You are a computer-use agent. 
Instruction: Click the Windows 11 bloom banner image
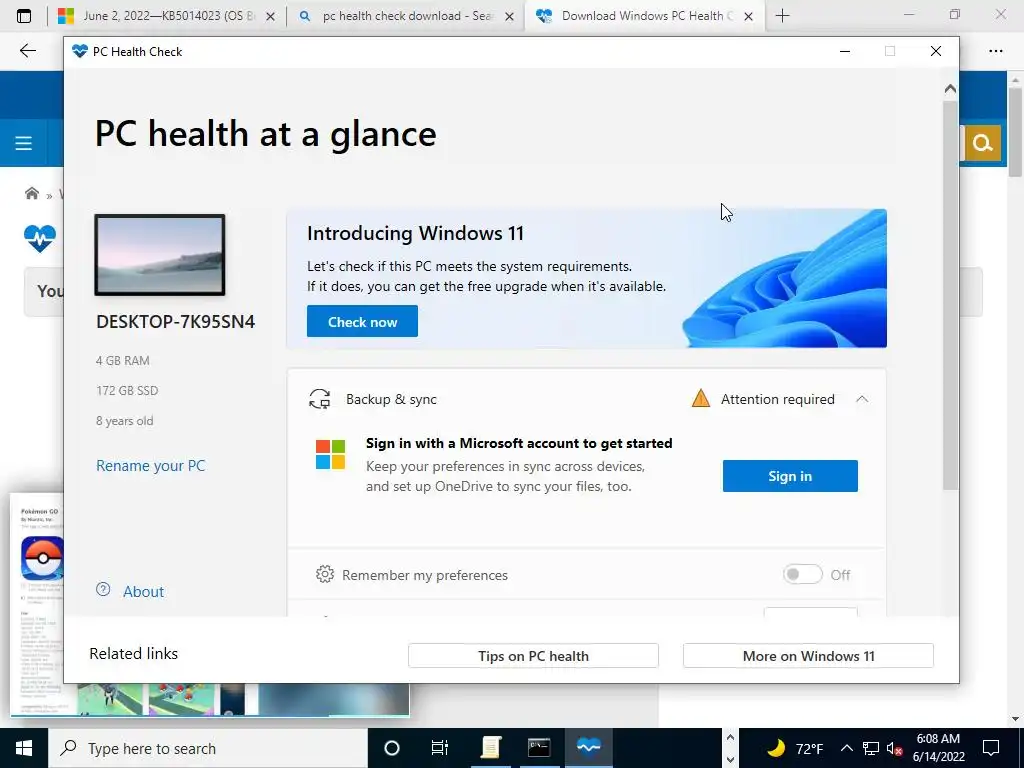point(784,278)
